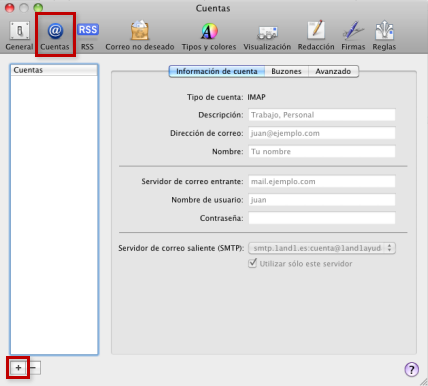Click the Descripción input field
The width and height of the screenshot is (428, 386).
(x=322, y=115)
